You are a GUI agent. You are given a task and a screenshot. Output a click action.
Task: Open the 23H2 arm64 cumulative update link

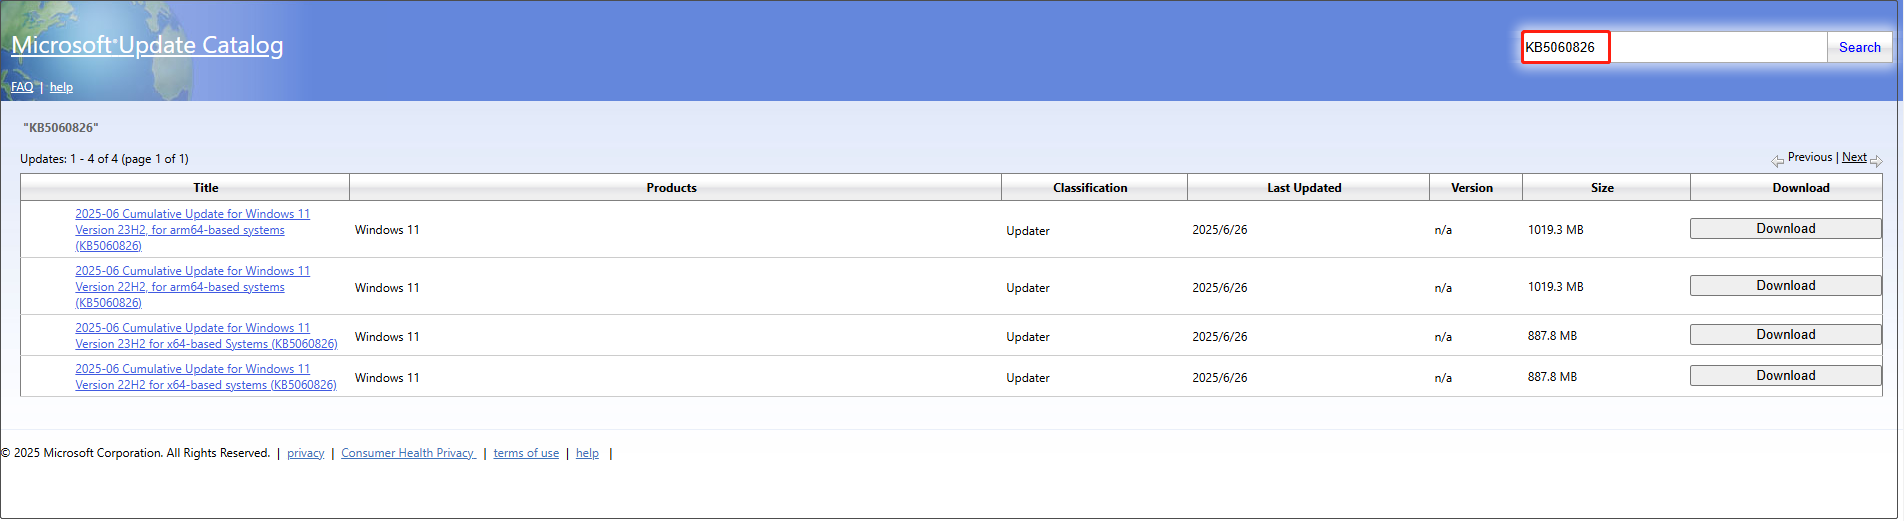(192, 230)
